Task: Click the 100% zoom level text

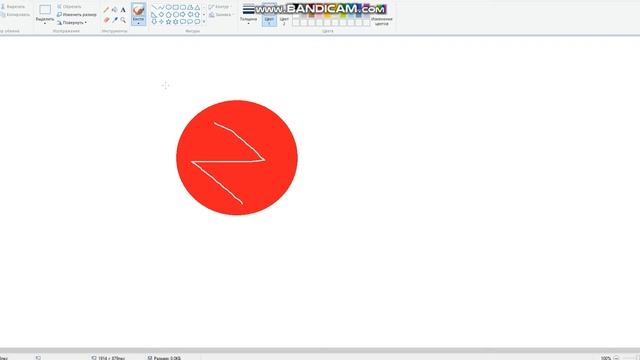Action: click(606, 358)
